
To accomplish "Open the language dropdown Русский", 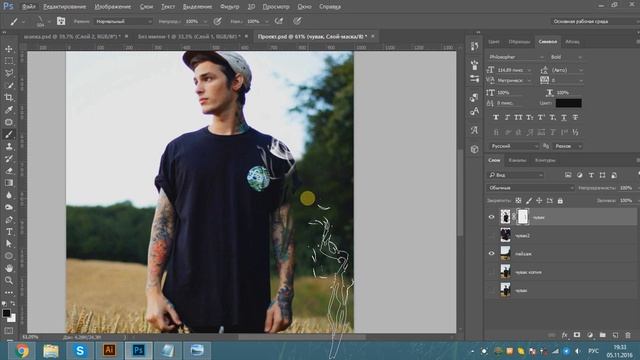I will tap(514, 146).
